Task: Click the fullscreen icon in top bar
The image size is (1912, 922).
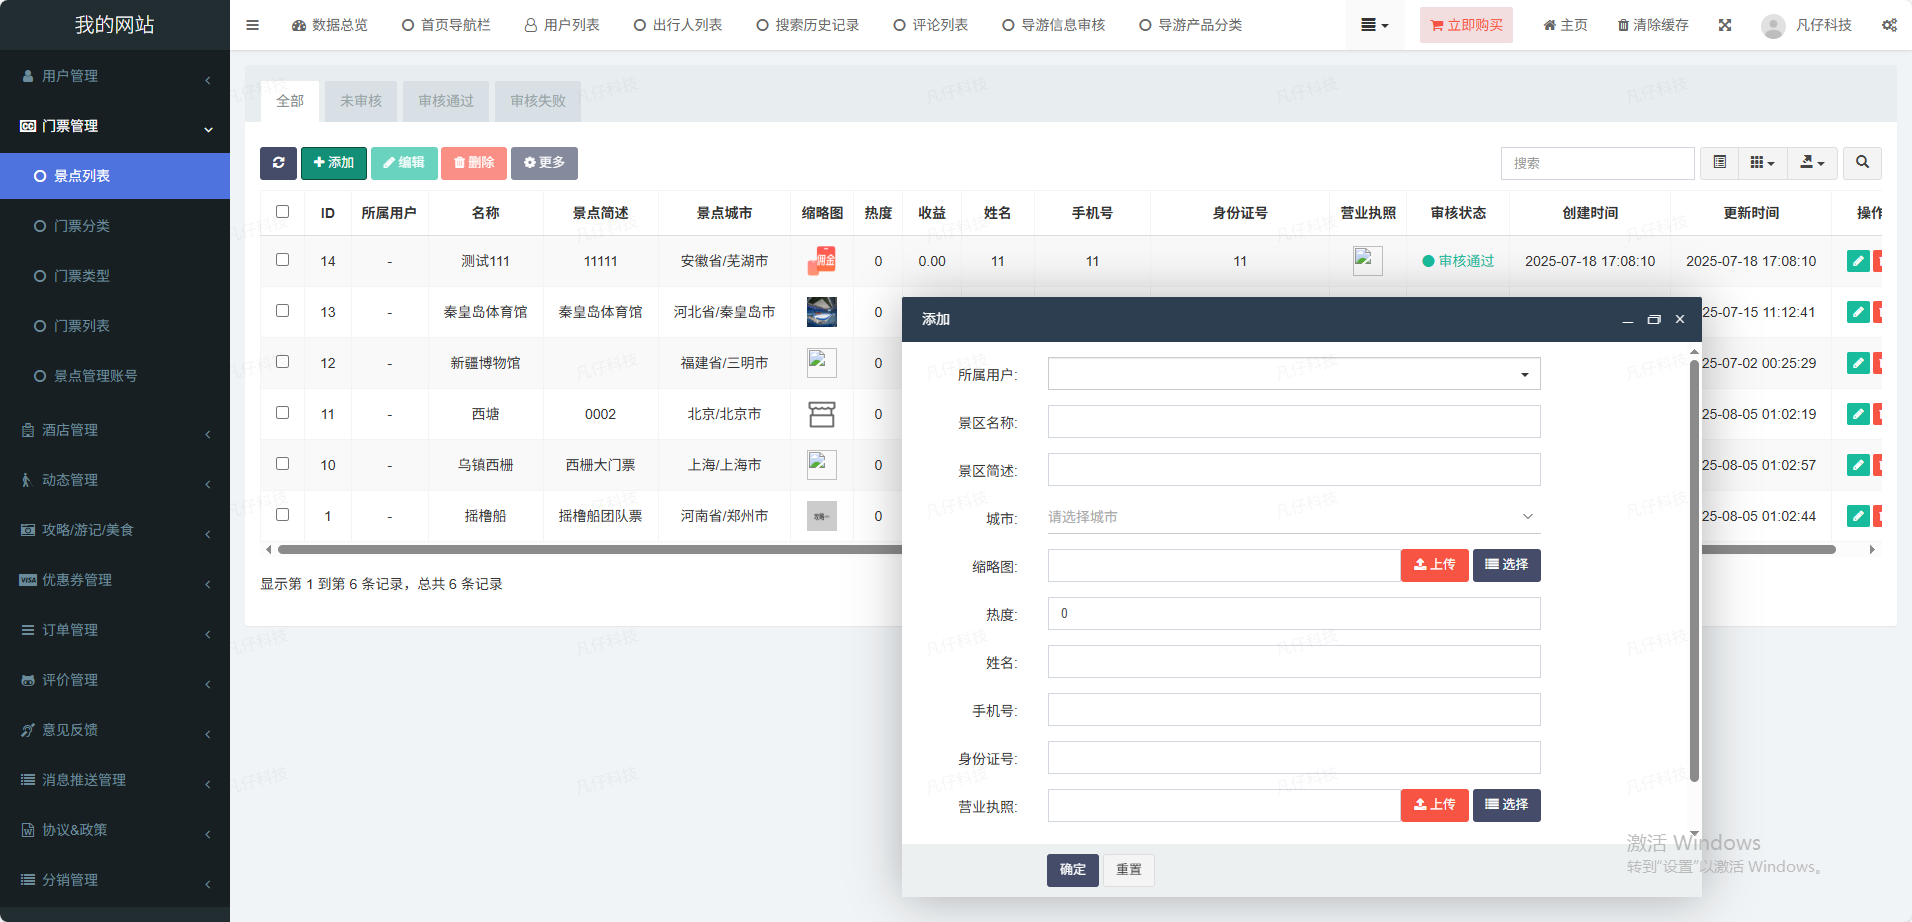Action: pyautogui.click(x=1725, y=25)
